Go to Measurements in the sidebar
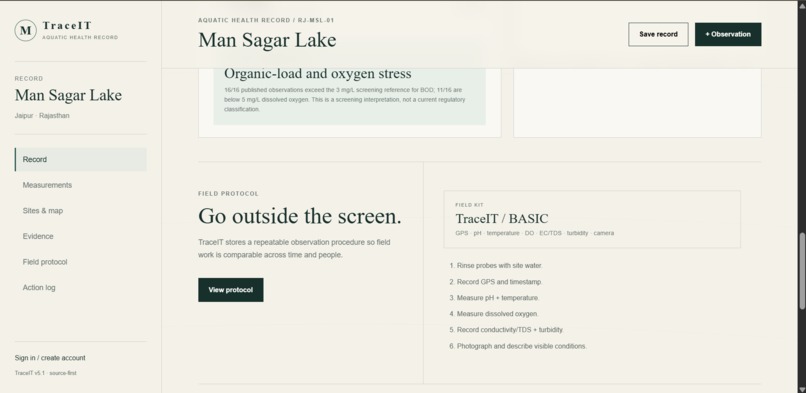Image resolution: width=806 pixels, height=393 pixels. [81, 185]
